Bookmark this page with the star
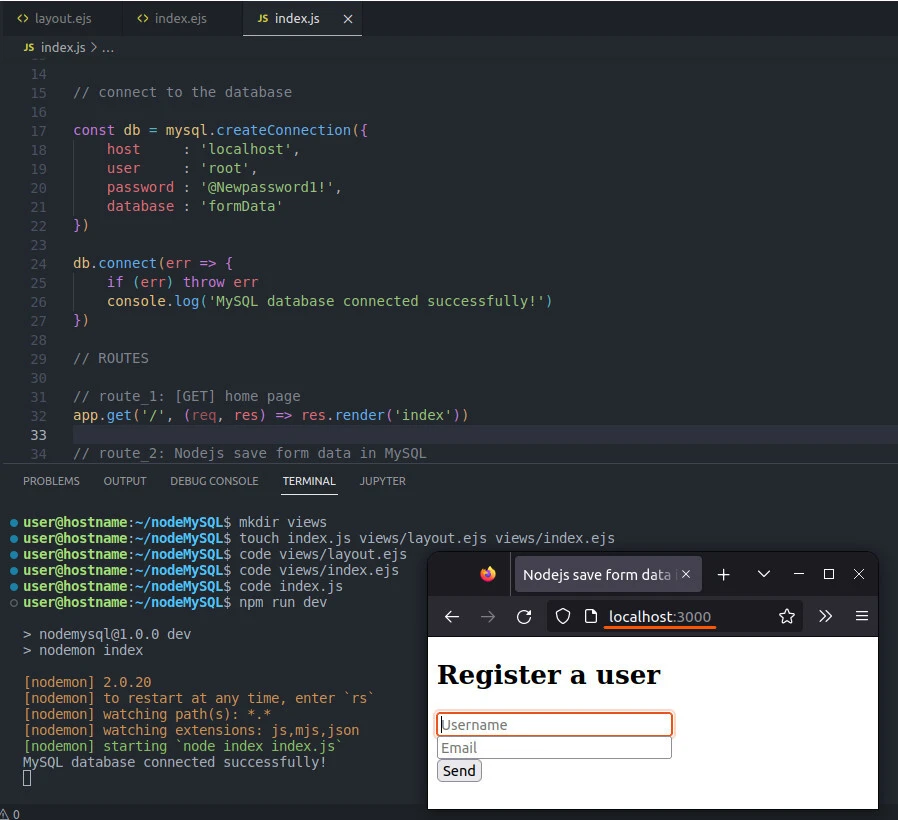The image size is (898, 820). (786, 616)
